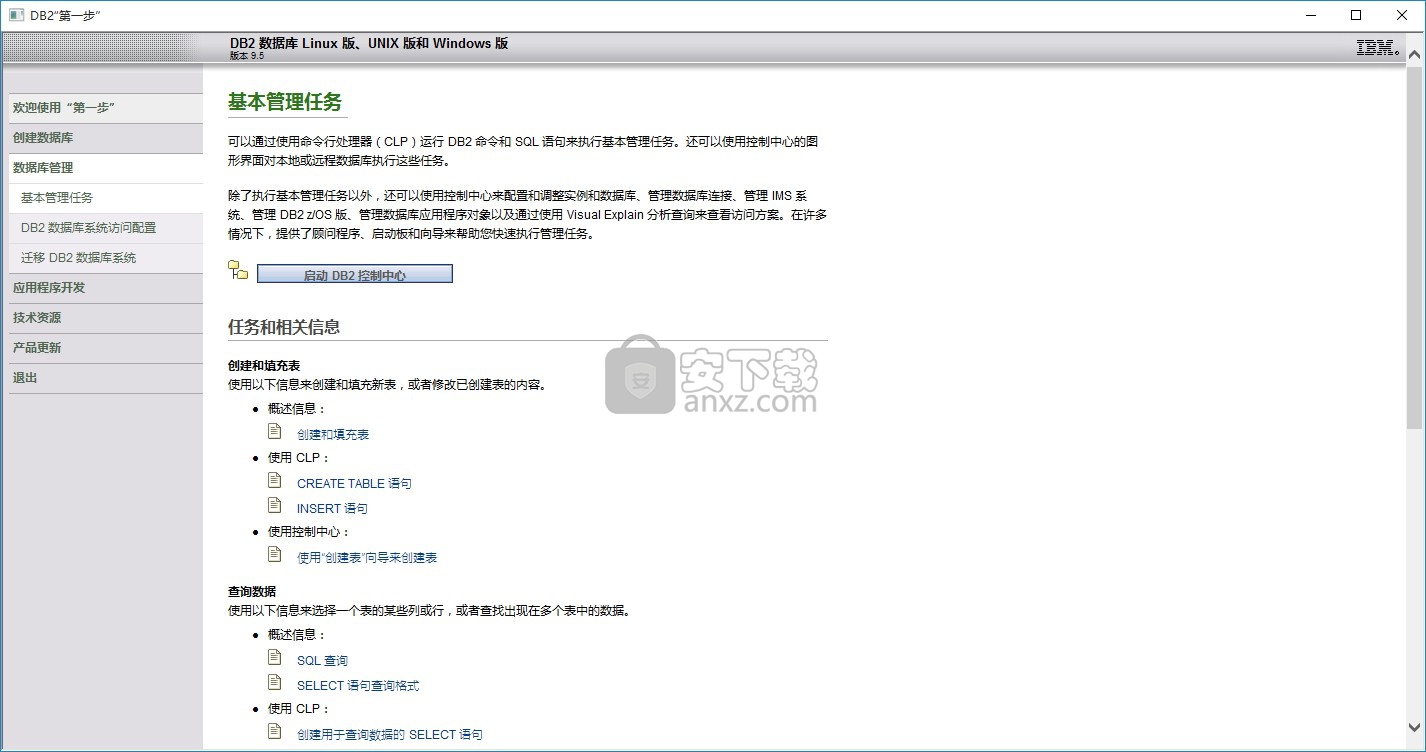Select the 基本管理任务 sidebar sub-item
Screen dimensions: 1426x752
[106, 198]
